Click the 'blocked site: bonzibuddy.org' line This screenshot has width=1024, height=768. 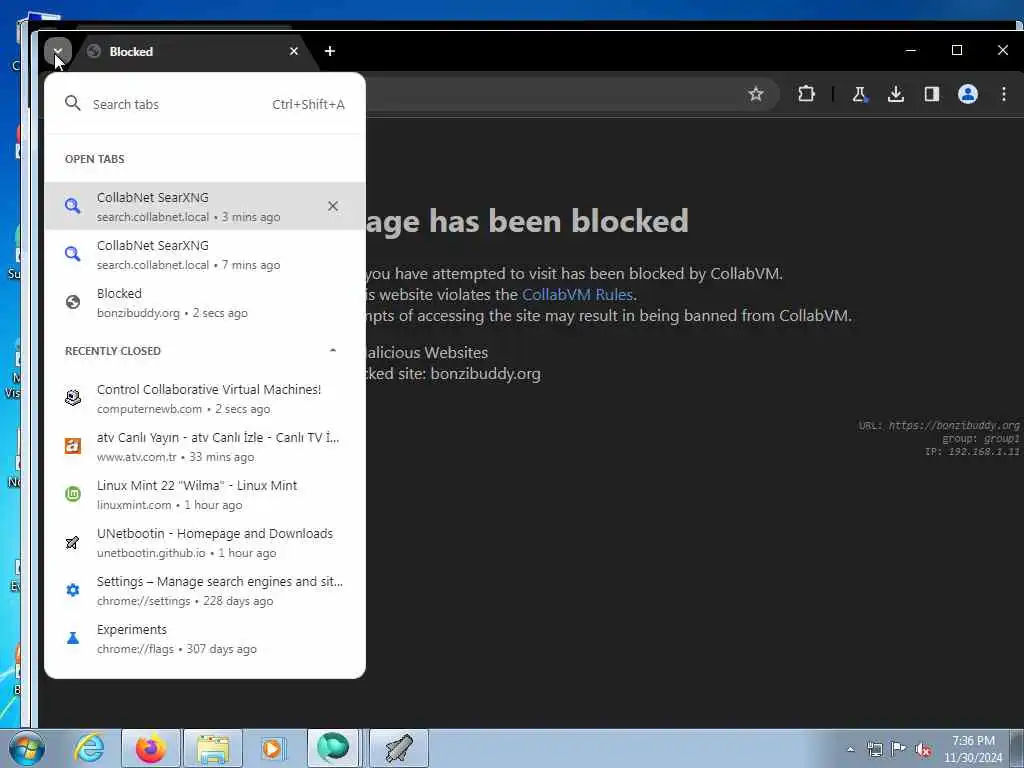click(453, 374)
